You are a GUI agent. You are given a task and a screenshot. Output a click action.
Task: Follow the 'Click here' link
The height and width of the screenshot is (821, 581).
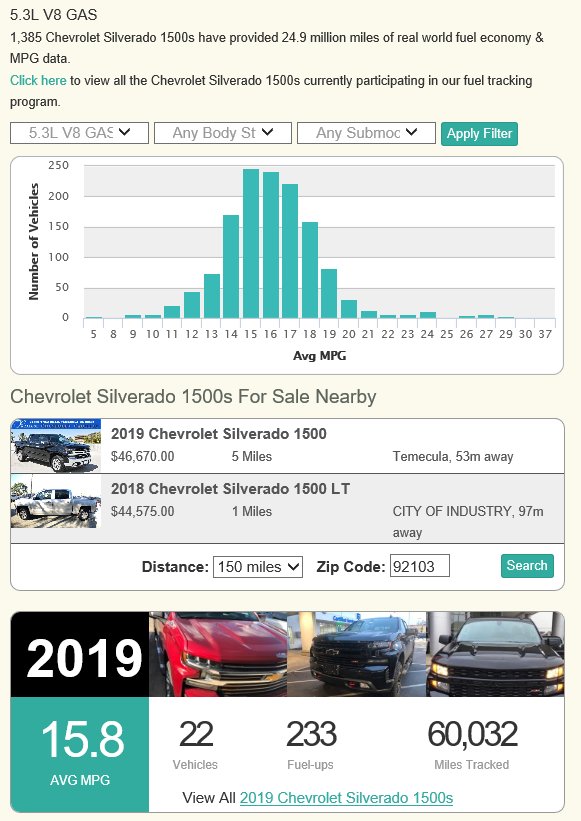[x=38, y=81]
